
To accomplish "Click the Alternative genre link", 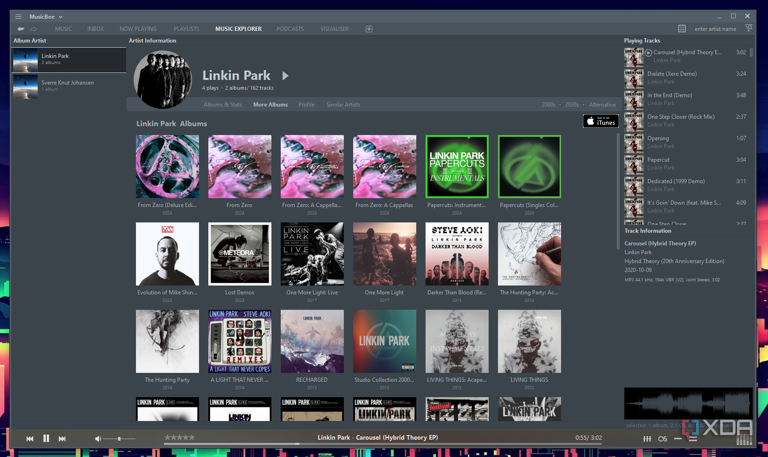I will tap(602, 104).
